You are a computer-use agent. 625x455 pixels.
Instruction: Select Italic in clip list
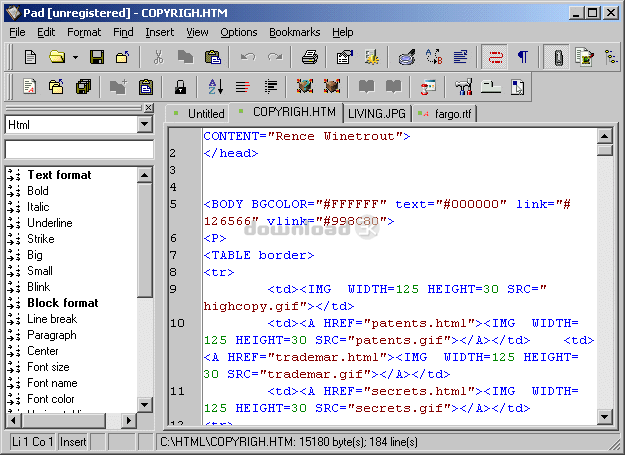38,207
